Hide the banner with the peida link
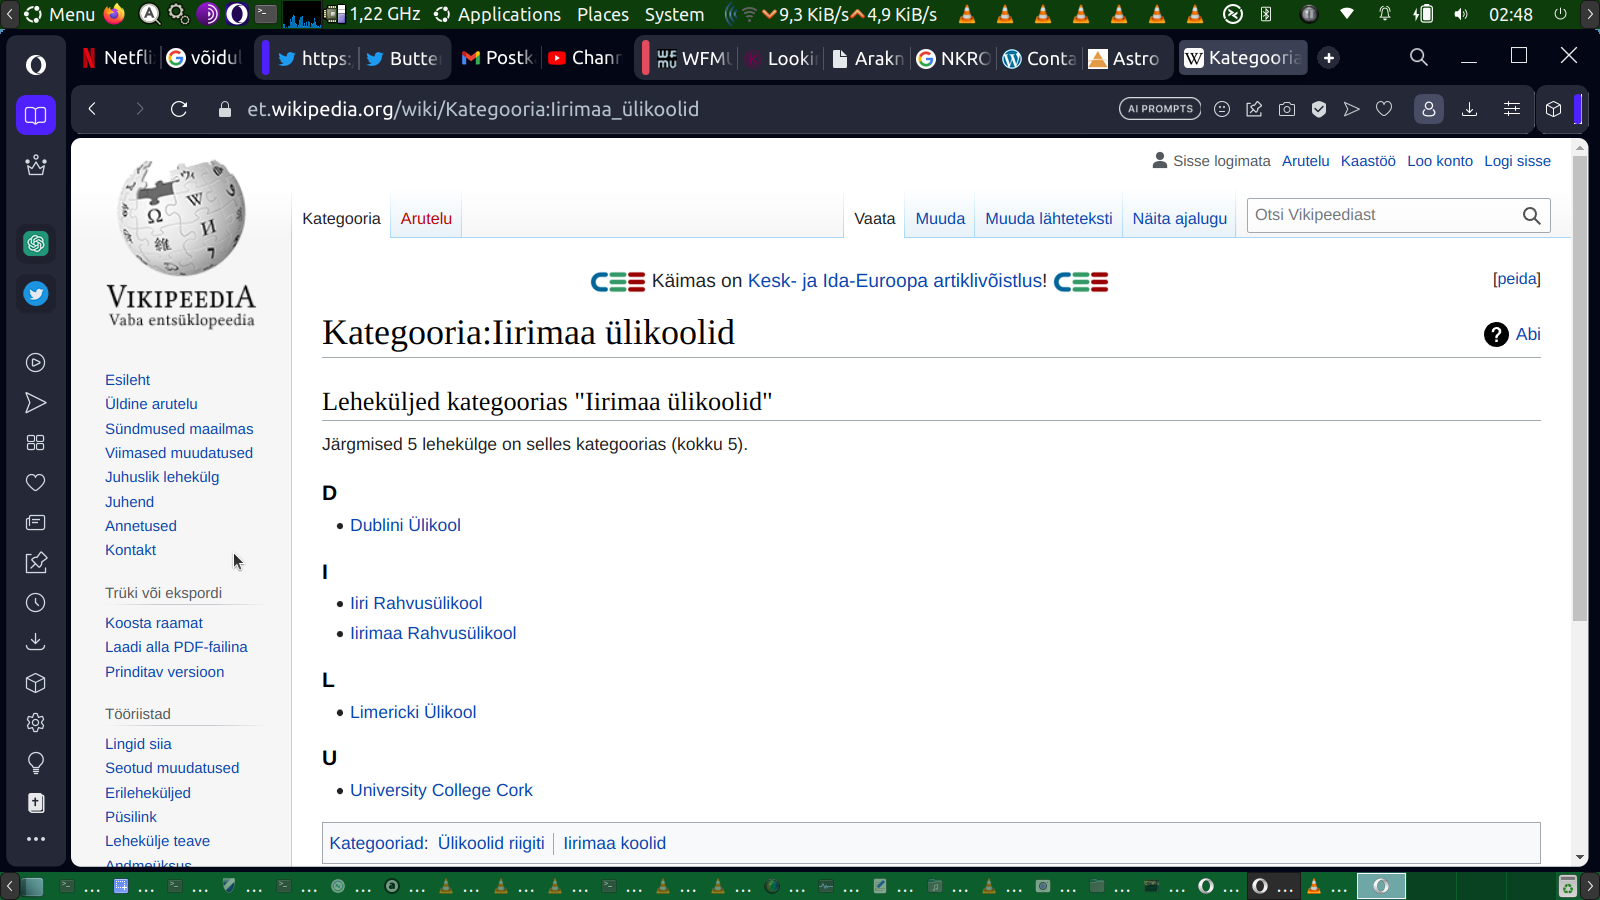This screenshot has width=1600, height=900. (1517, 279)
